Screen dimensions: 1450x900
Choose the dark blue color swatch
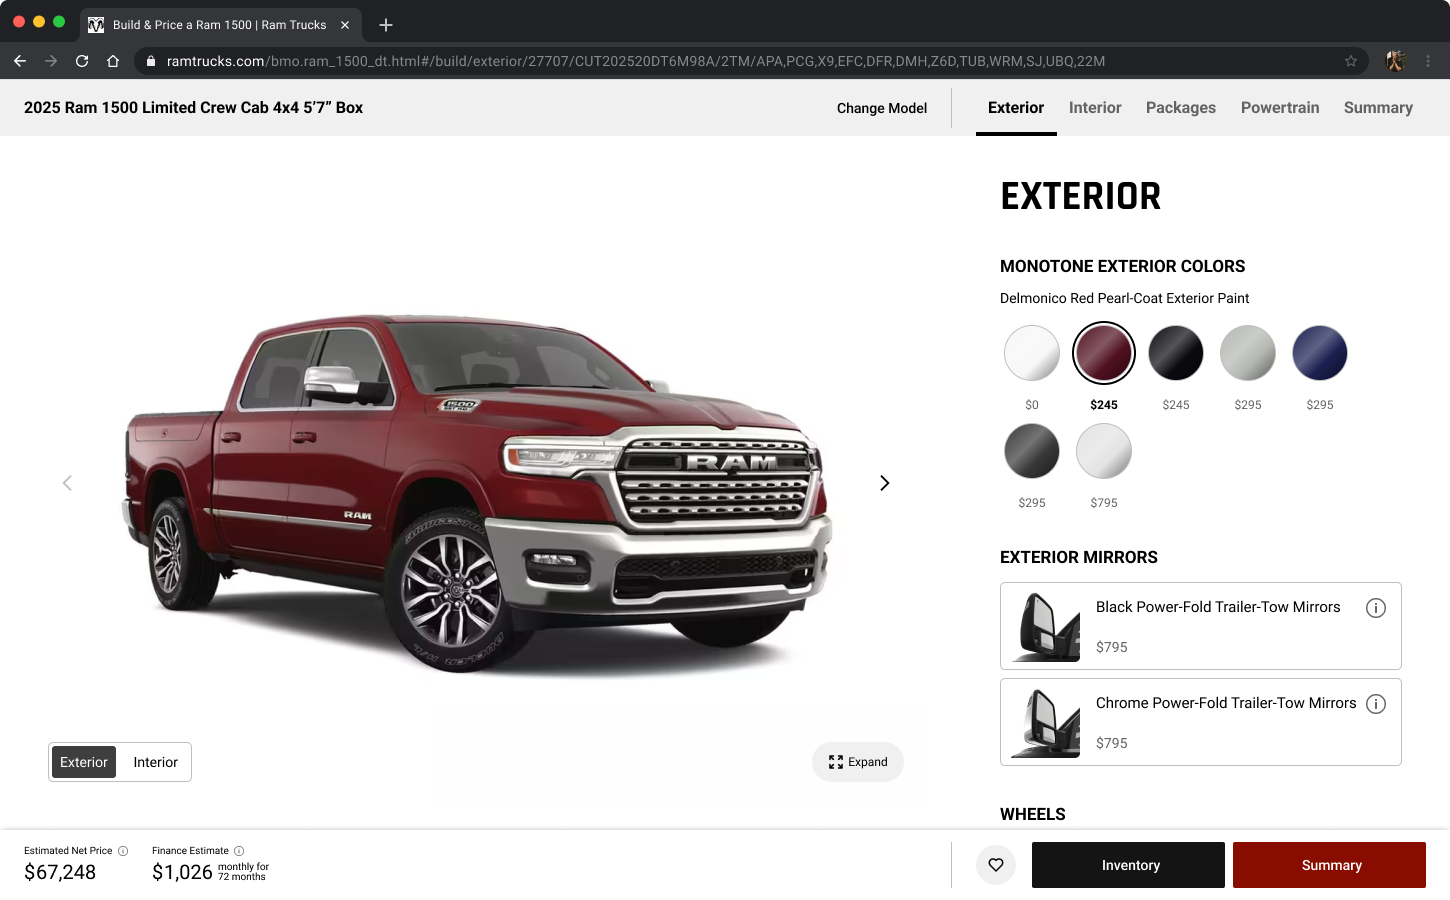[1320, 353]
